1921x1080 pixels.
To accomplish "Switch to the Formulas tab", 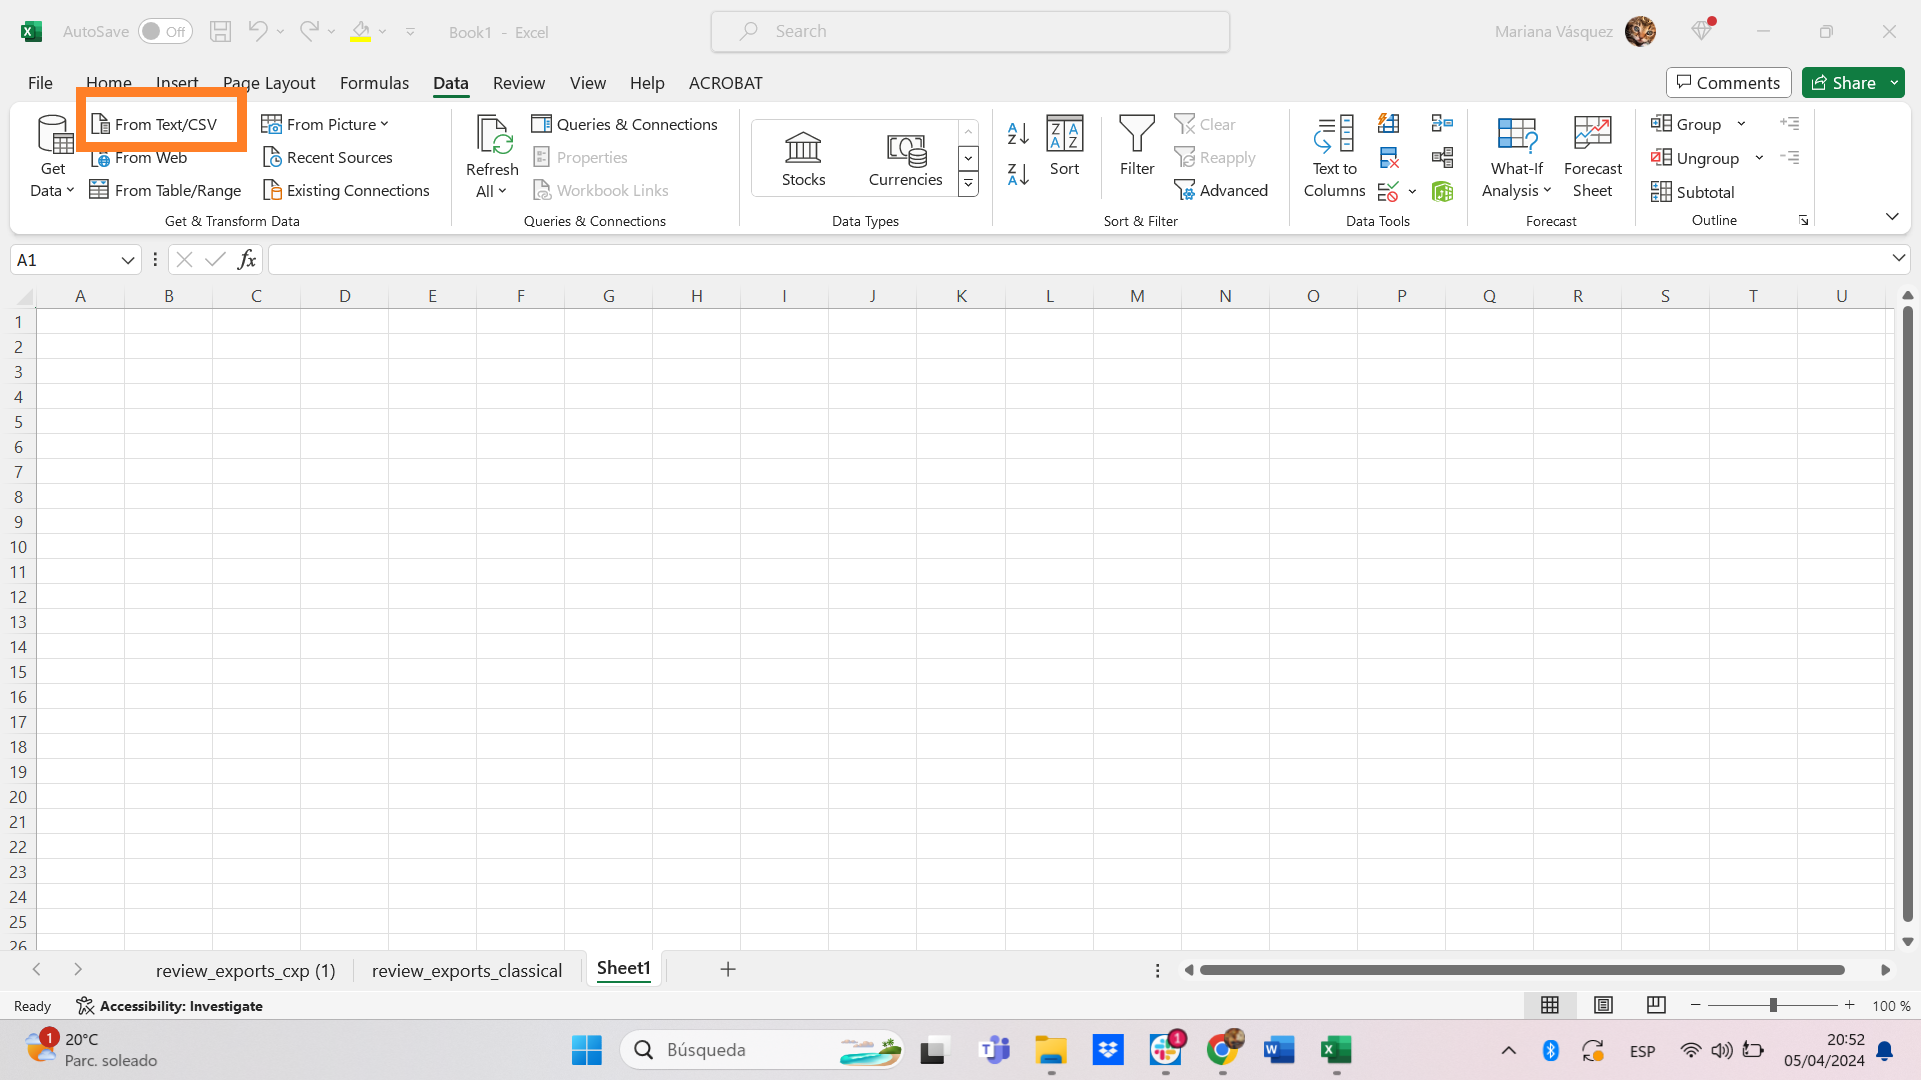I will [374, 83].
